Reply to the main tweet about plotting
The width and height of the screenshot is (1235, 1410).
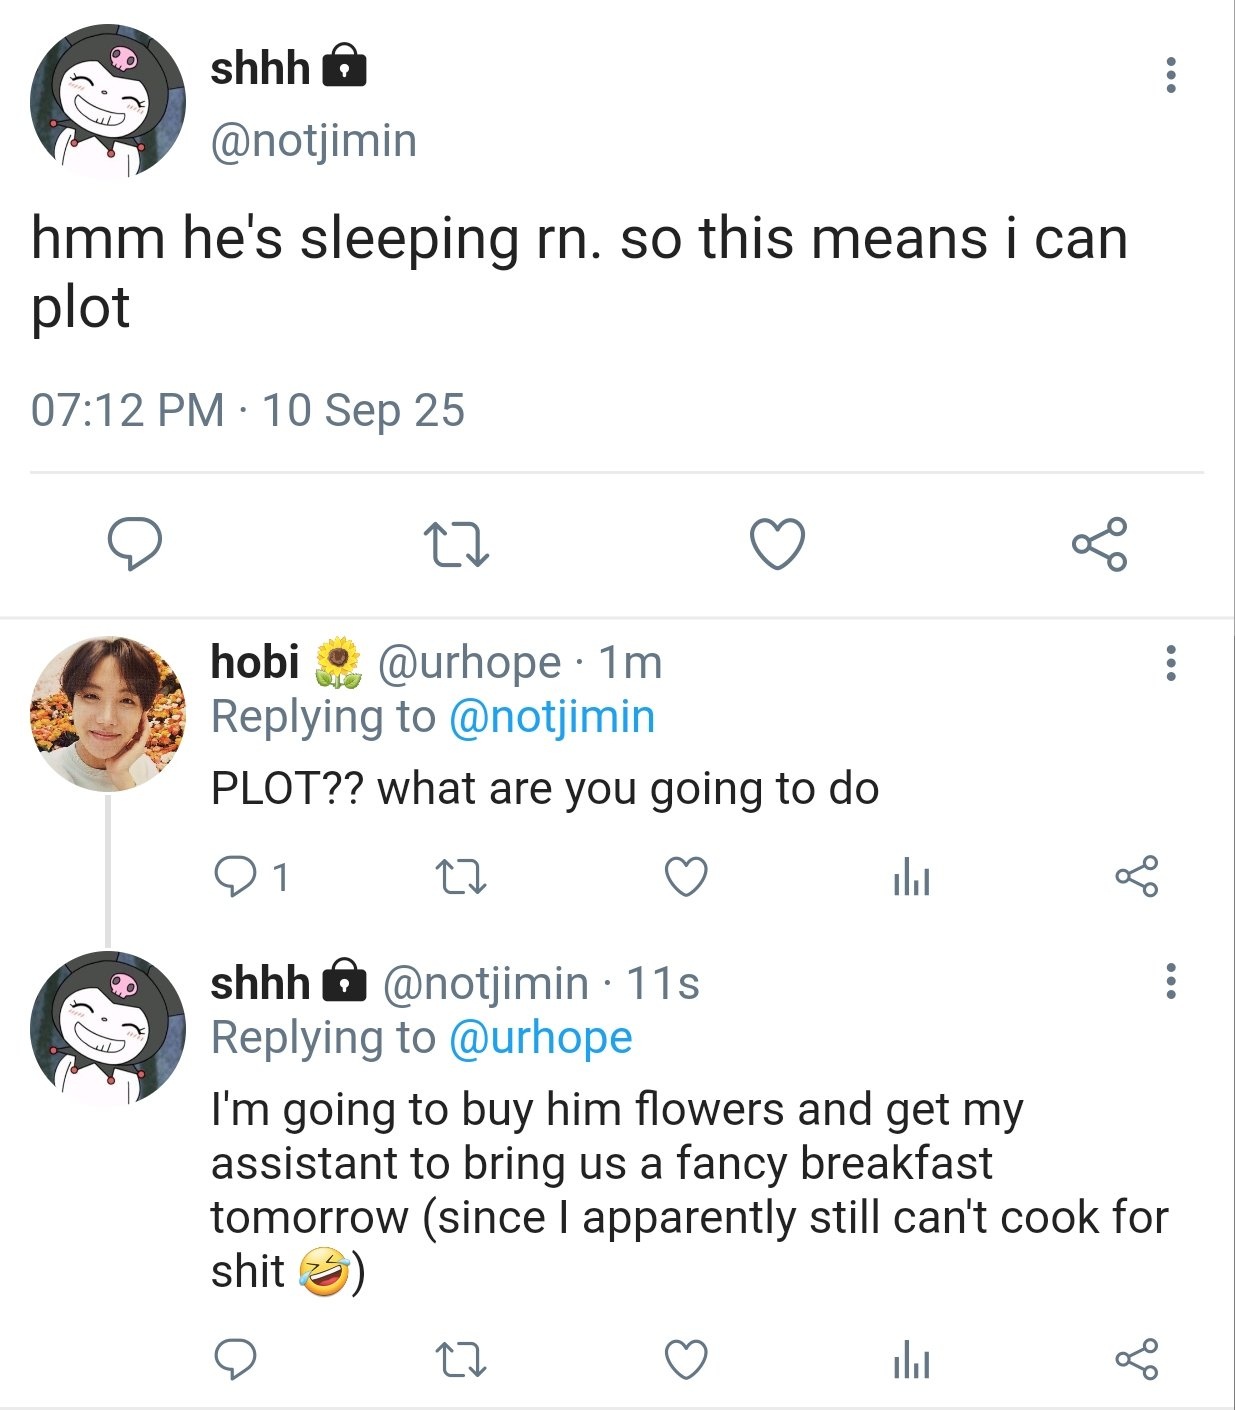135,544
